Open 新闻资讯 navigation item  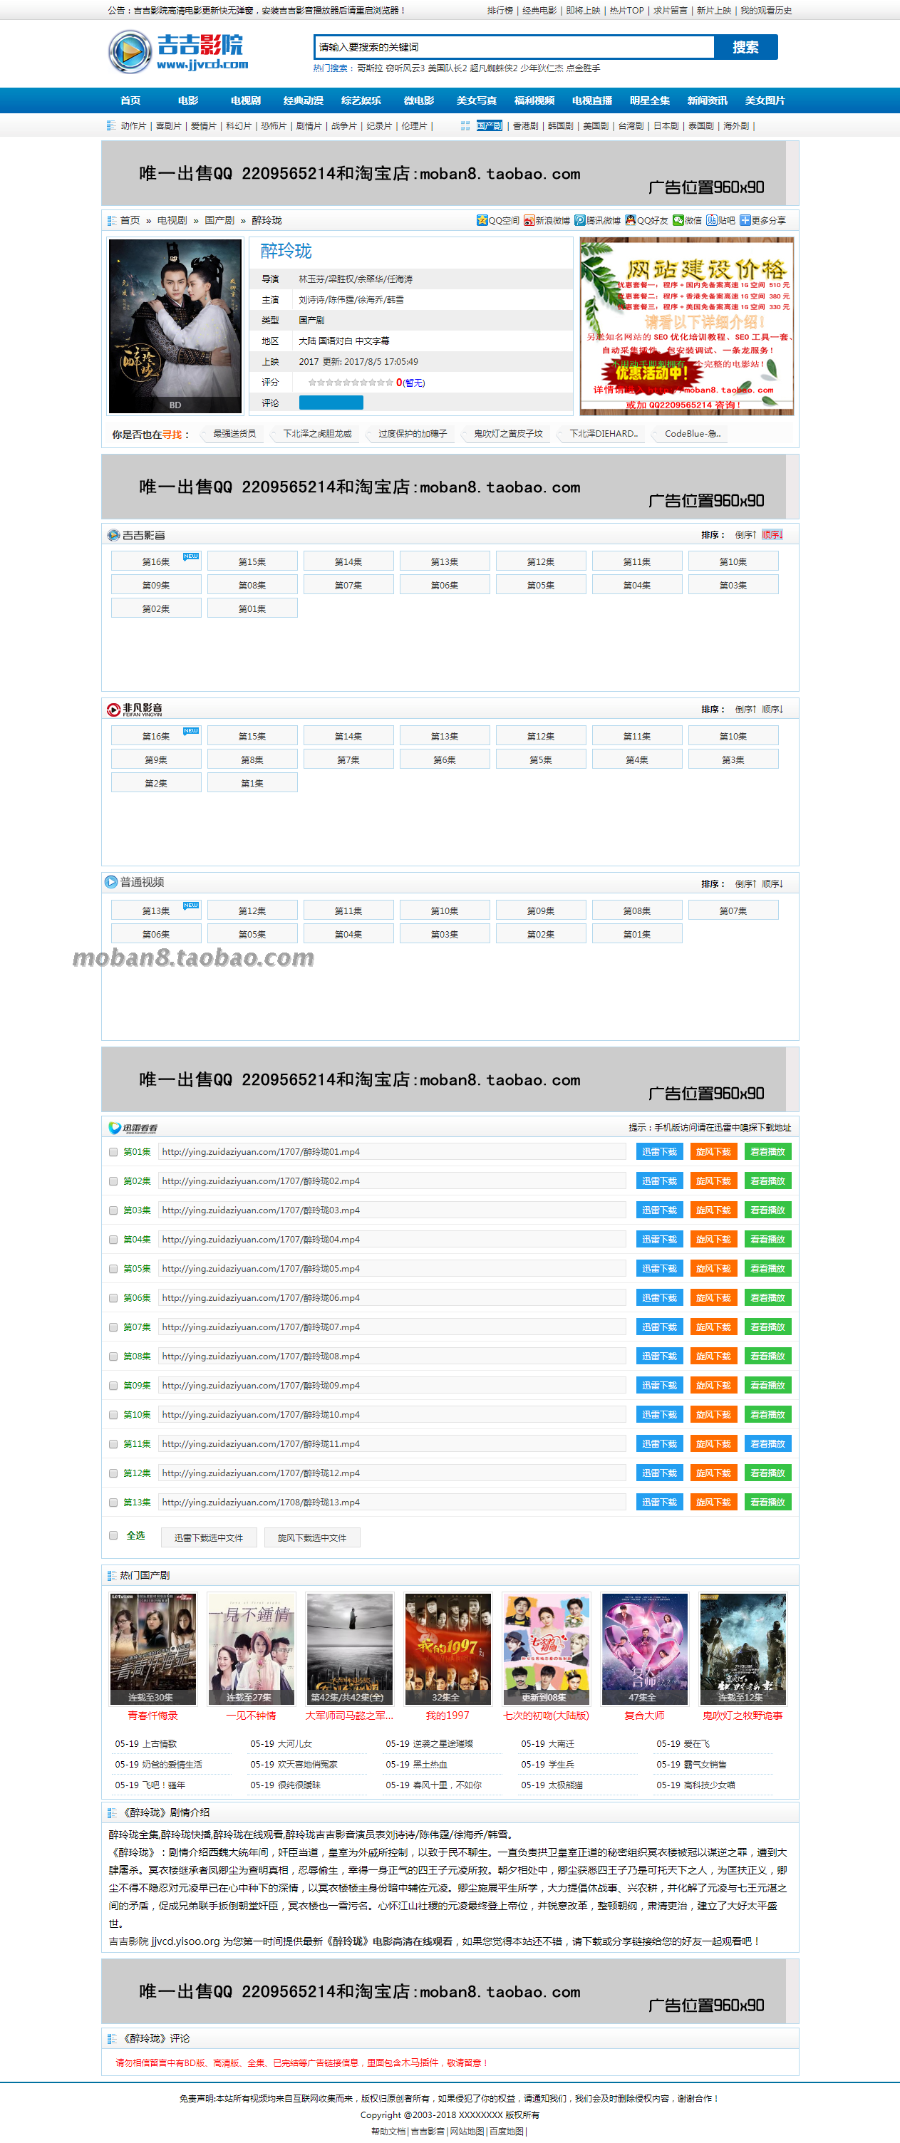coord(708,101)
